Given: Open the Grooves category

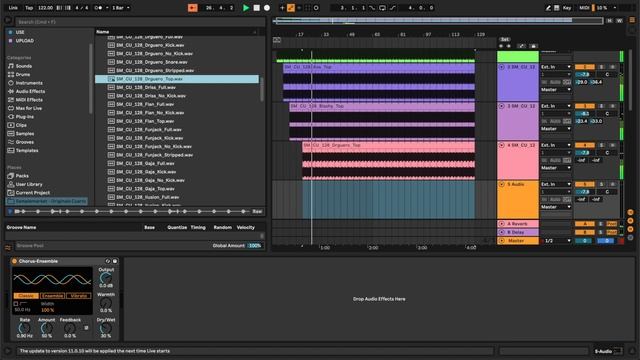Looking at the screenshot, I should (x=24, y=142).
